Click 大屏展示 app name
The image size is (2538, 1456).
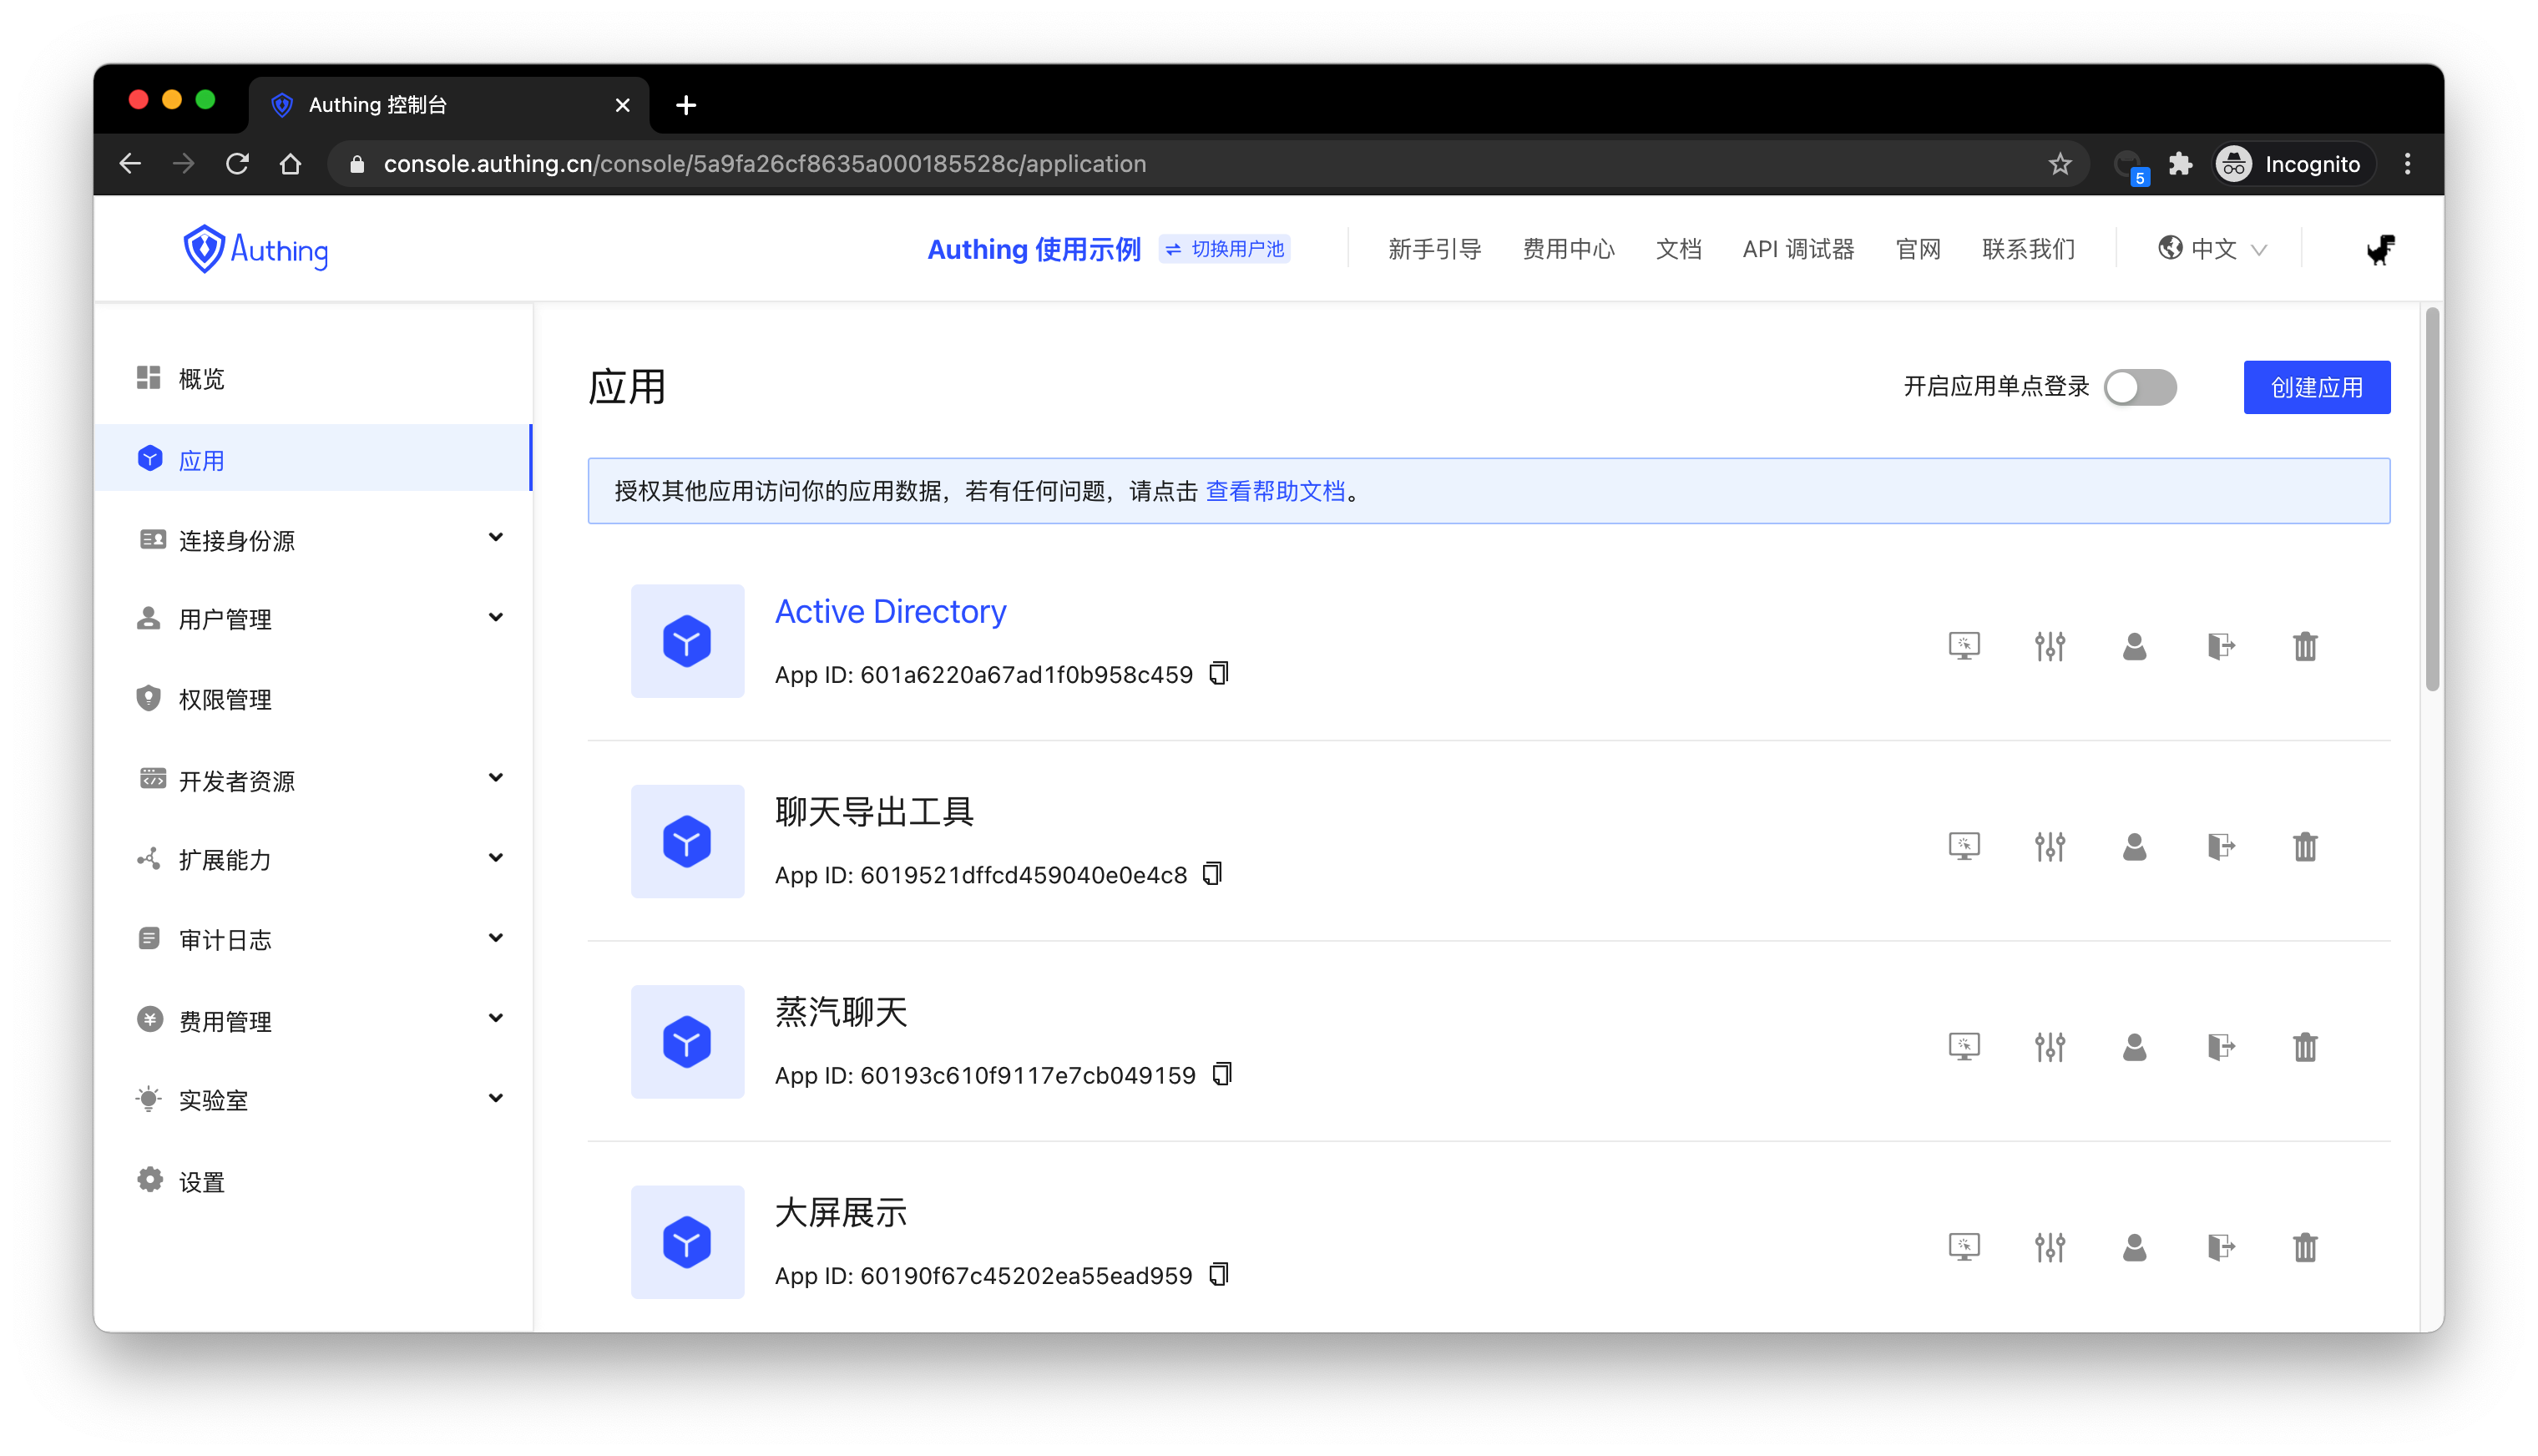point(841,1212)
